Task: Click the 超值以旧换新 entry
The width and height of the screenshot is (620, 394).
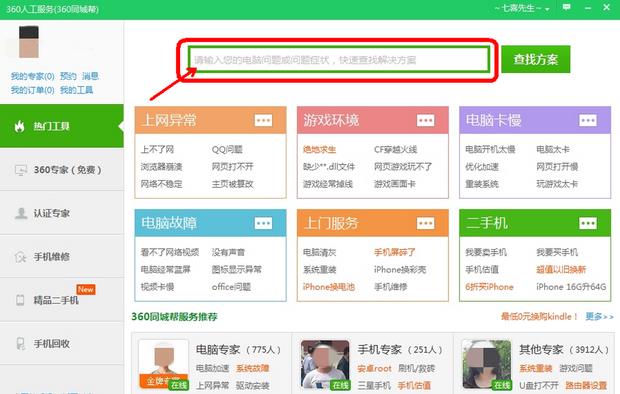Action: click(x=561, y=269)
